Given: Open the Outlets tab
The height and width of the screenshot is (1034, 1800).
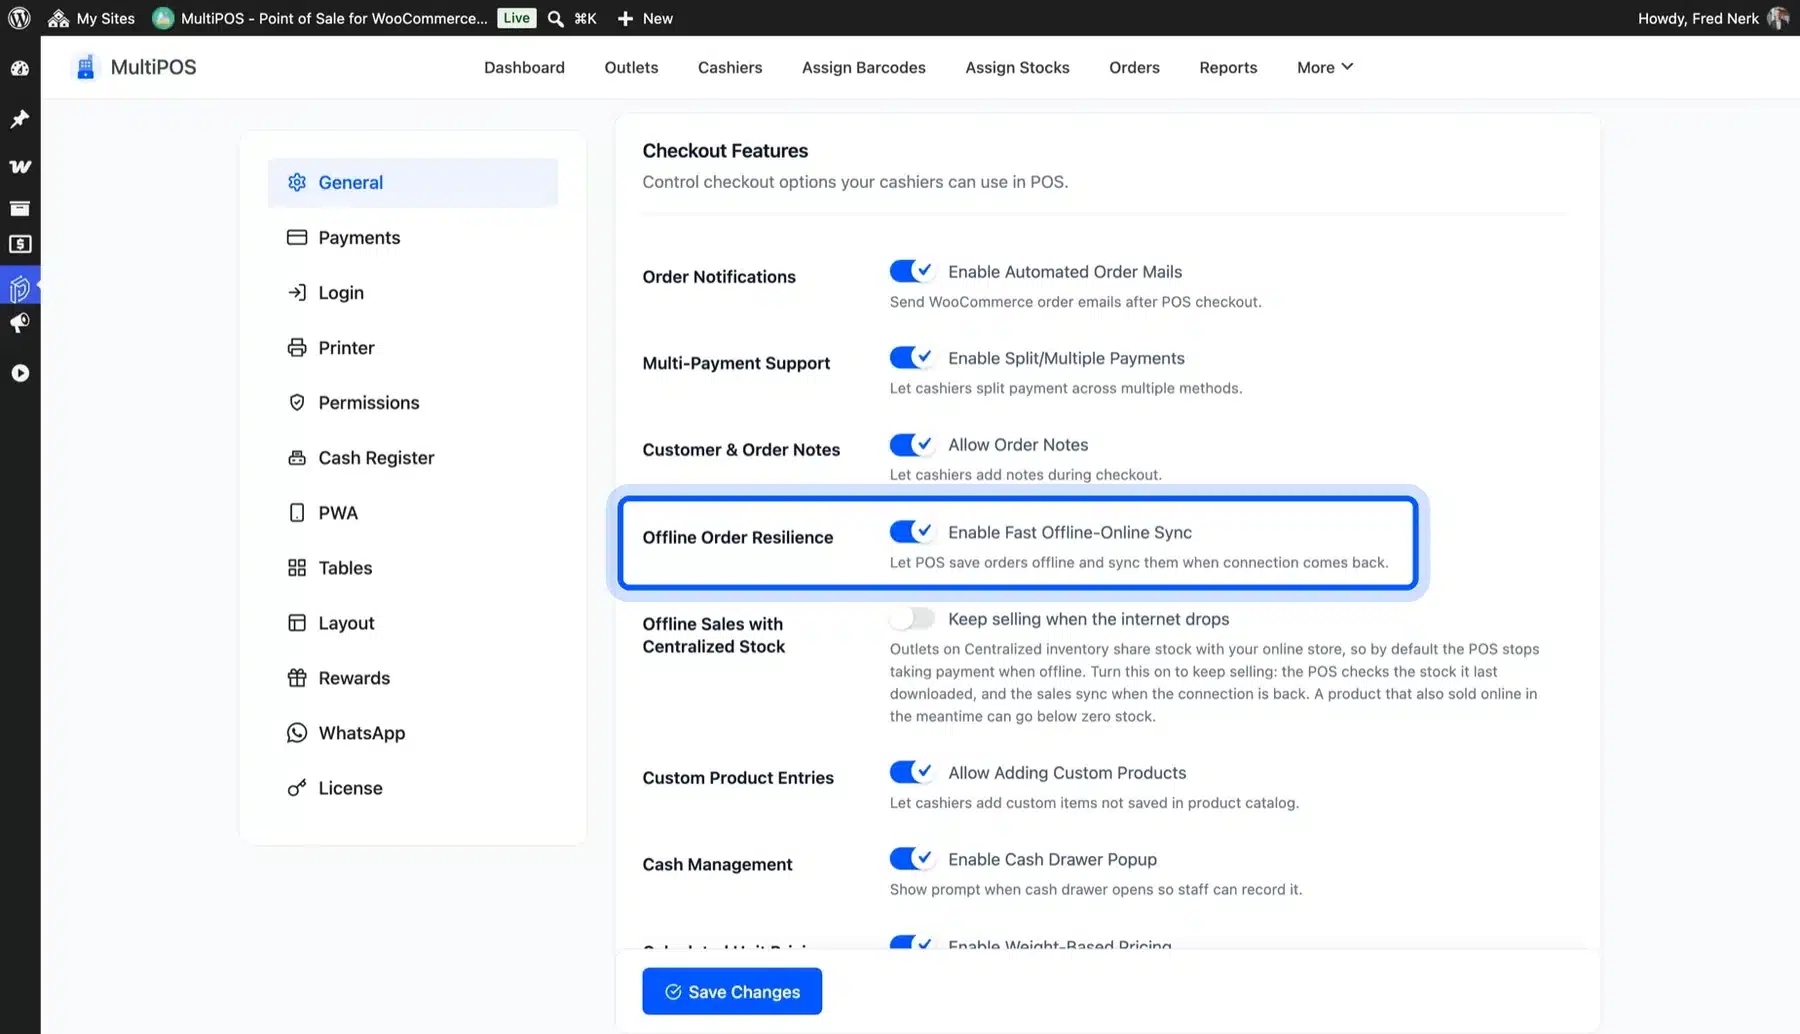Looking at the screenshot, I should pos(631,67).
